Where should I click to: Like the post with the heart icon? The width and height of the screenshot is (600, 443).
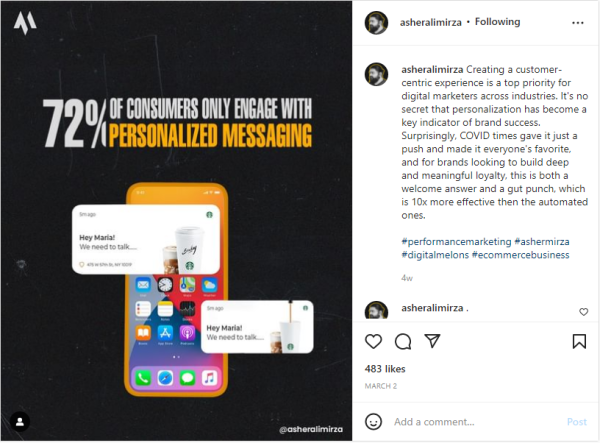point(373,341)
